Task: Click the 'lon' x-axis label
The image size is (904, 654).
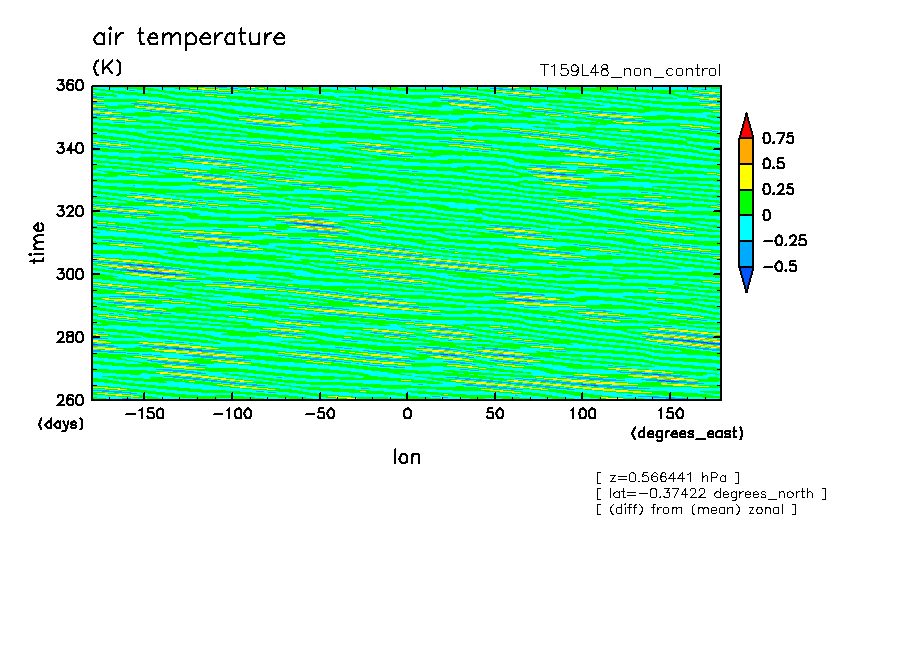Action: (x=406, y=457)
